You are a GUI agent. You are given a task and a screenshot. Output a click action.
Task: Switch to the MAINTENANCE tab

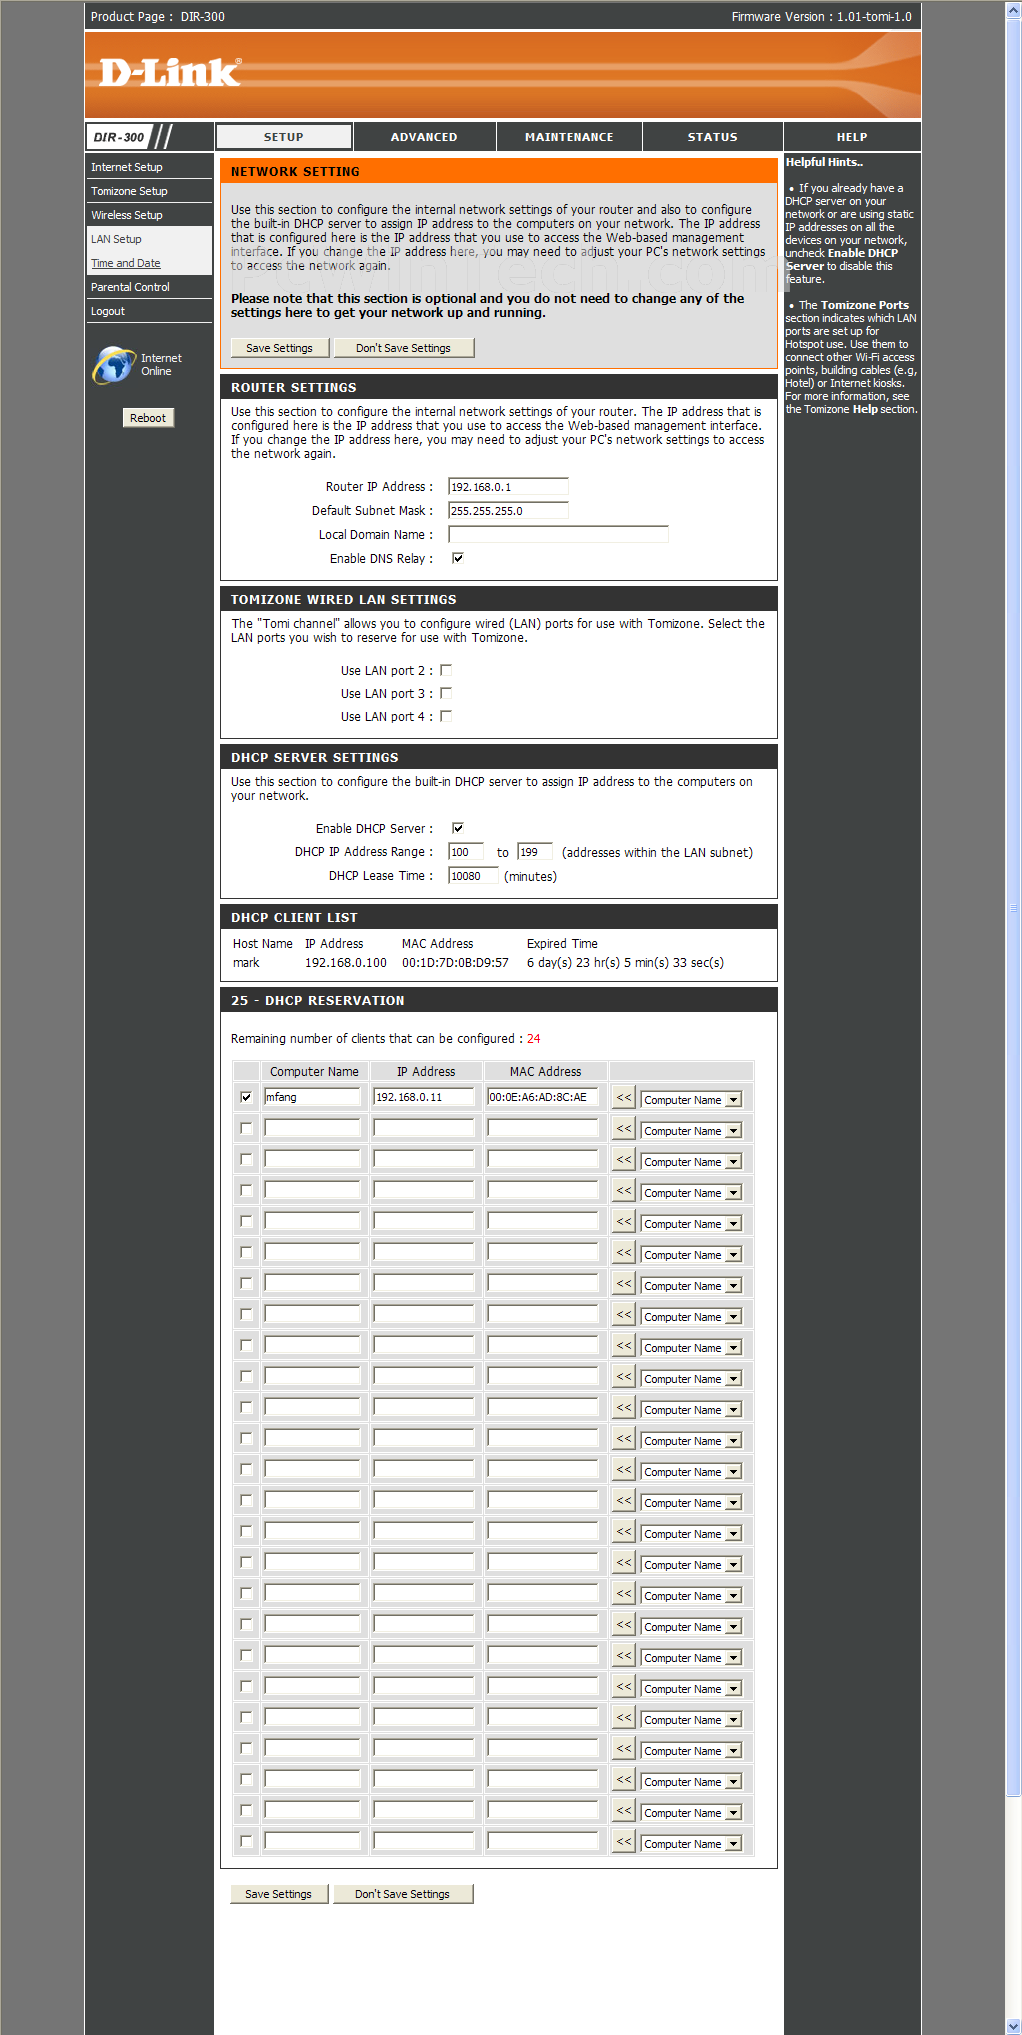pos(569,137)
